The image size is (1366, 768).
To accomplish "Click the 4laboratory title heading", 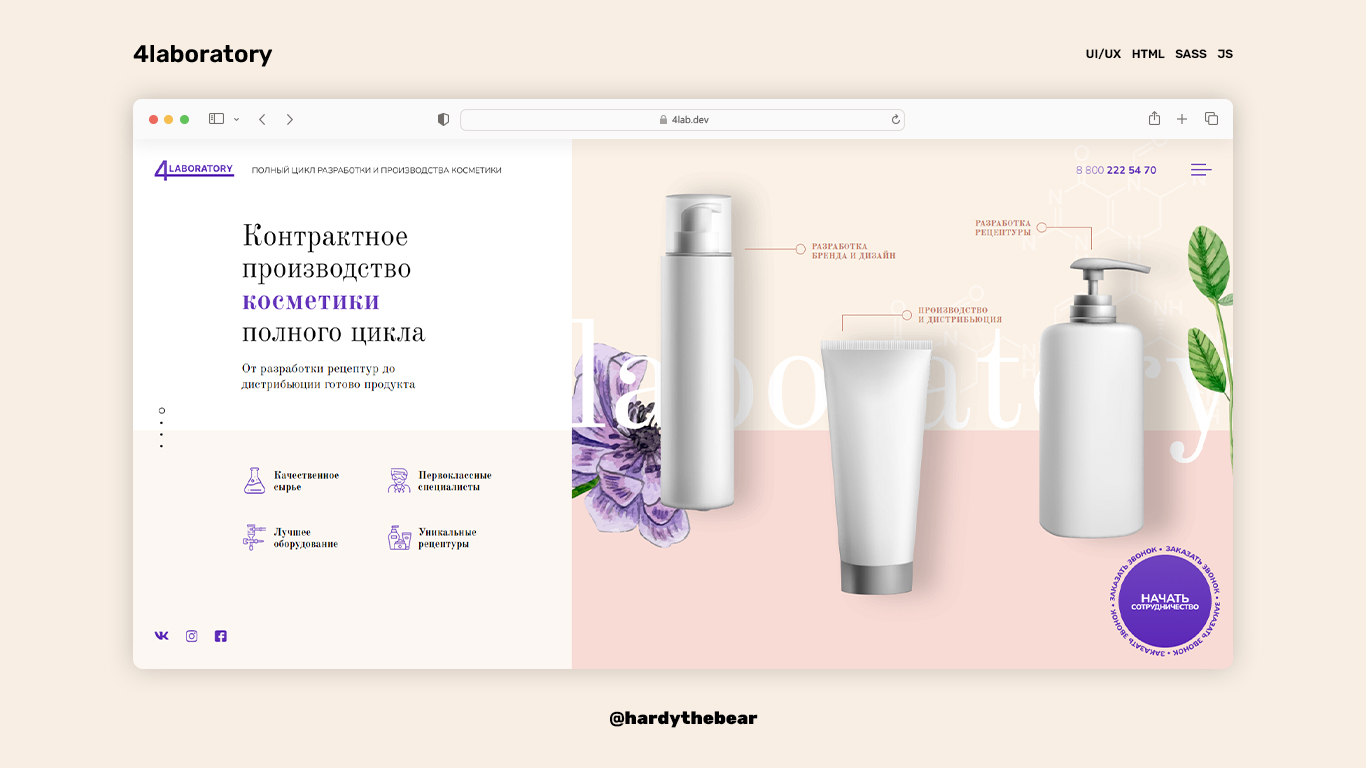I will (203, 54).
